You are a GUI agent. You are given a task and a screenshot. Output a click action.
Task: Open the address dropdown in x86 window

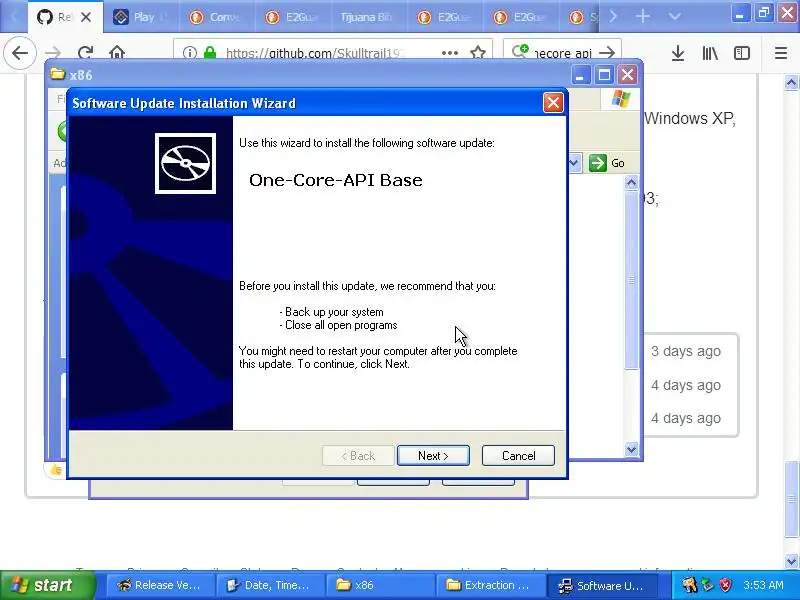(x=574, y=163)
